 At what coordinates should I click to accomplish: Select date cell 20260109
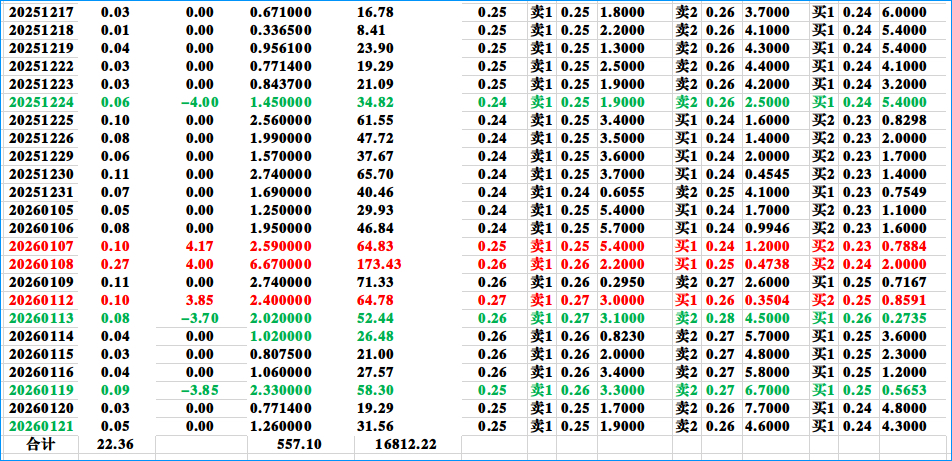click(x=39, y=282)
